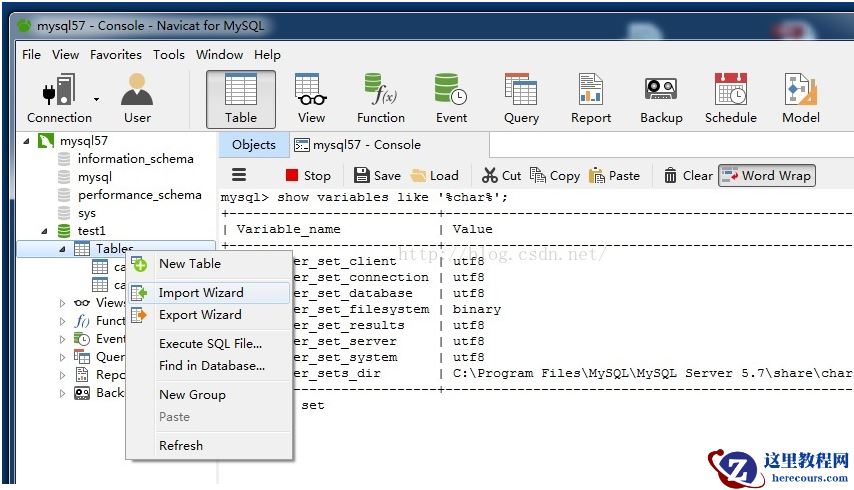Image resolution: width=854 pixels, height=490 pixels.
Task: Open the Event toolbar icon
Action: 451,99
